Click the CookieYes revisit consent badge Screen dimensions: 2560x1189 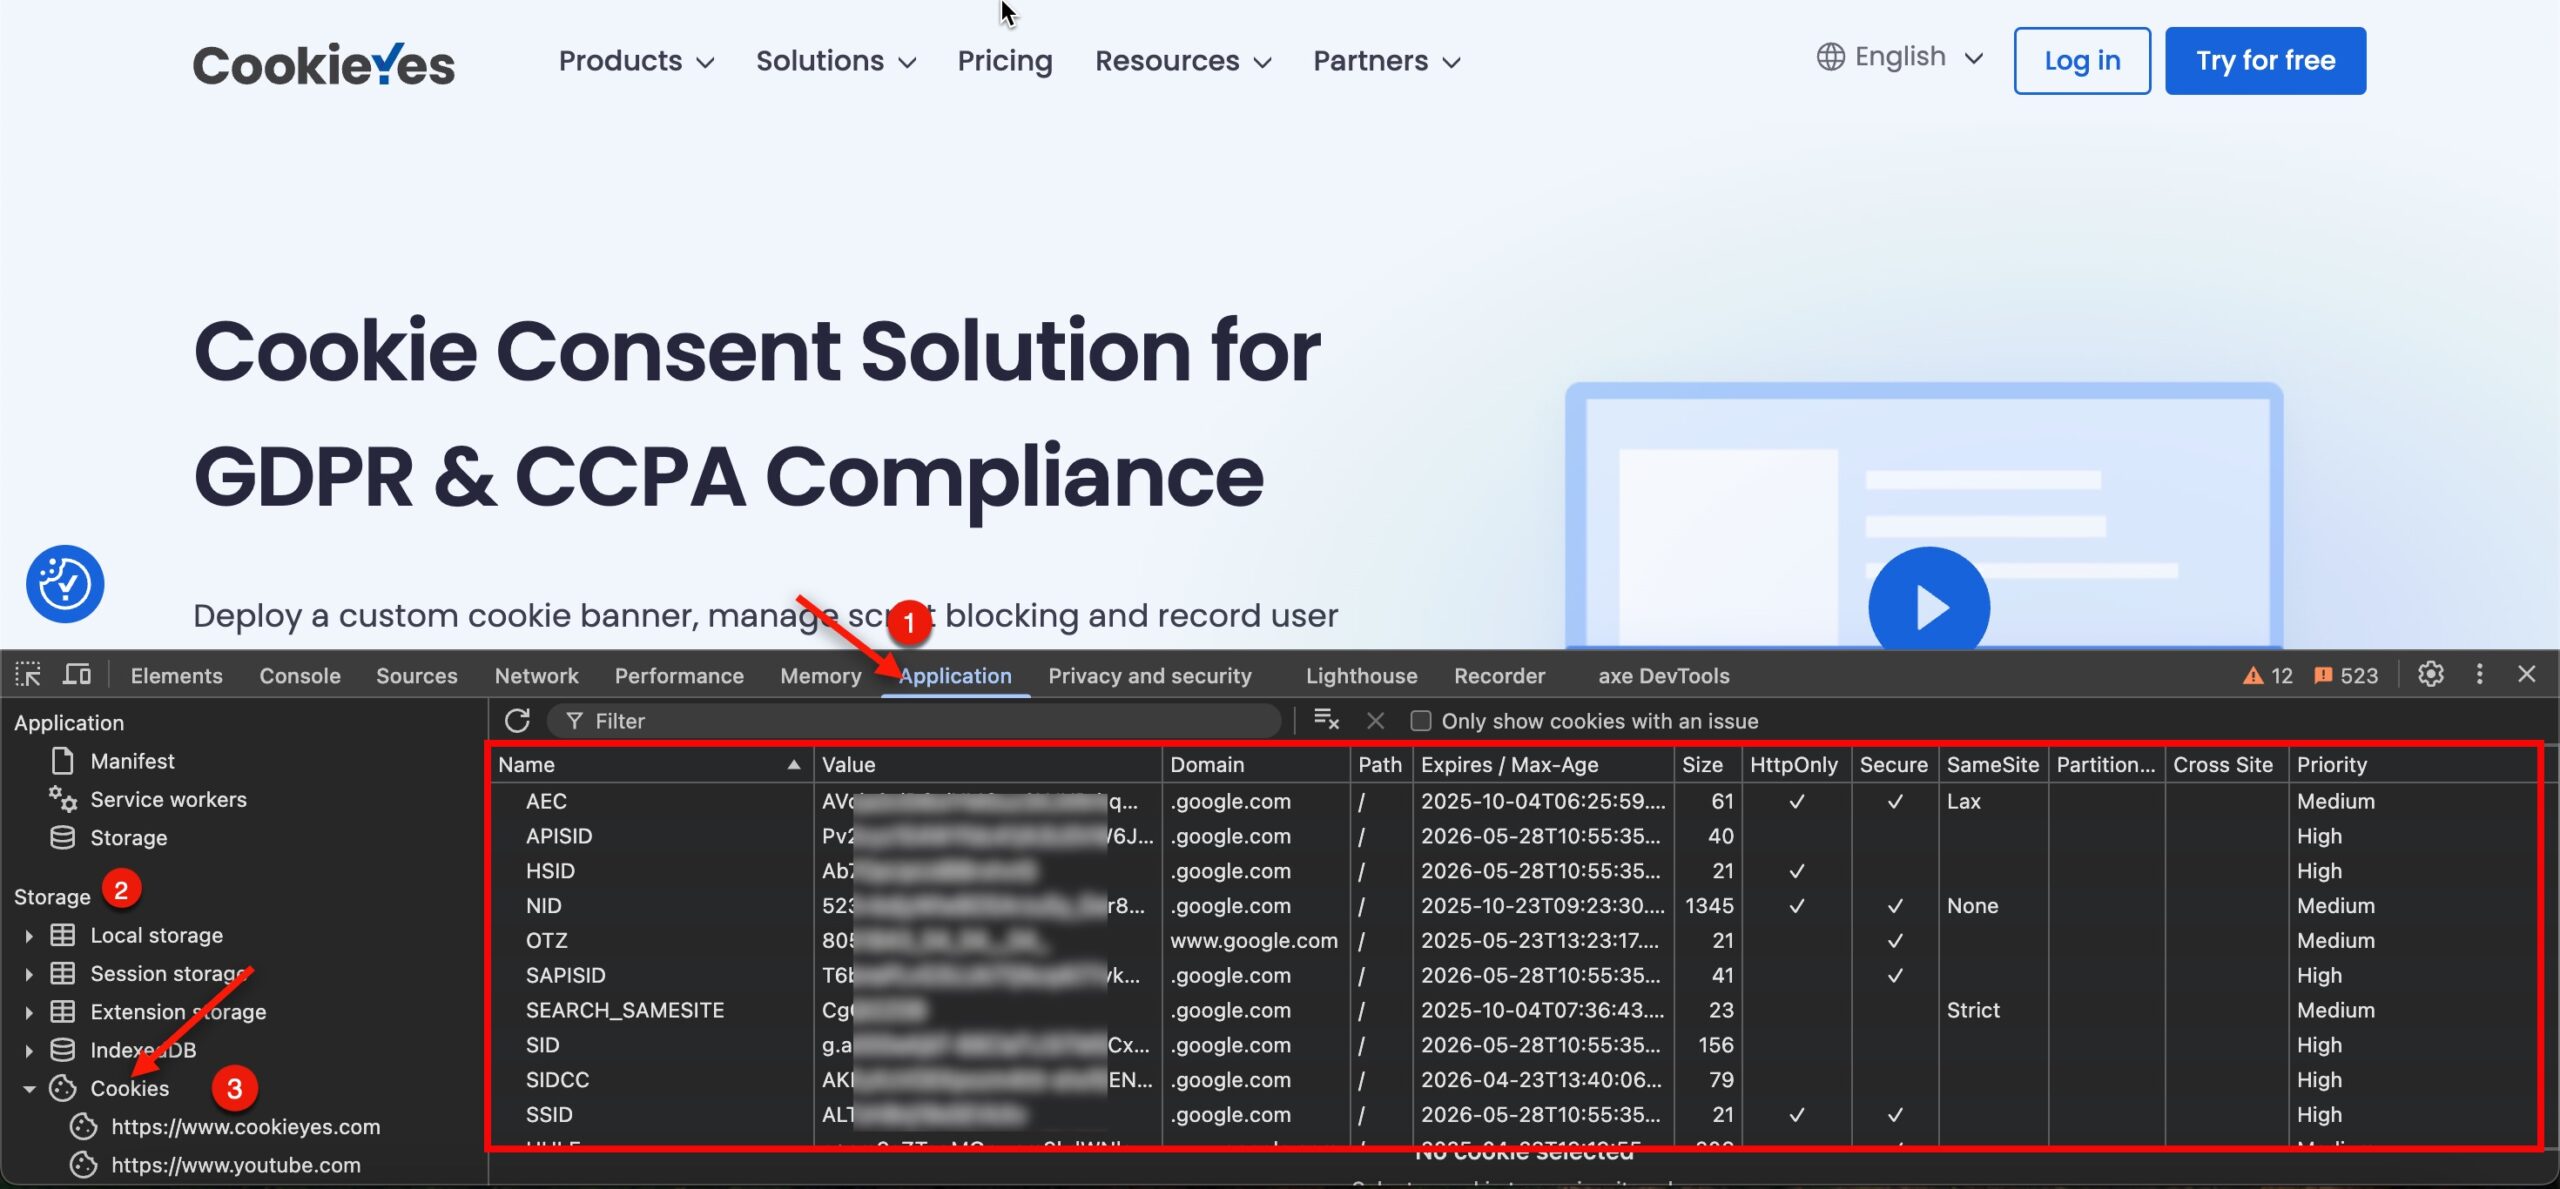(x=65, y=584)
